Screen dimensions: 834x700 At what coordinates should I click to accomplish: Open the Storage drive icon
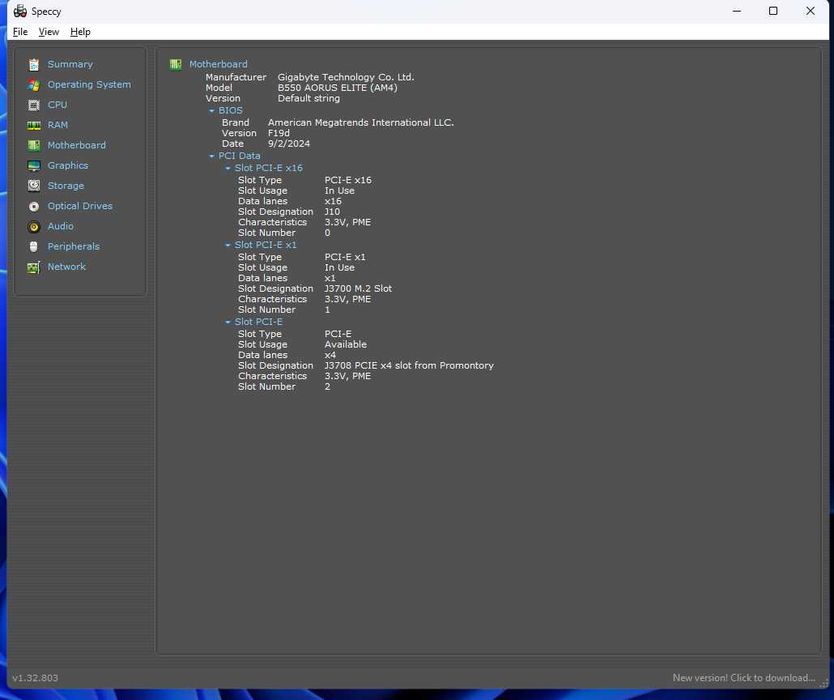pyautogui.click(x=34, y=186)
